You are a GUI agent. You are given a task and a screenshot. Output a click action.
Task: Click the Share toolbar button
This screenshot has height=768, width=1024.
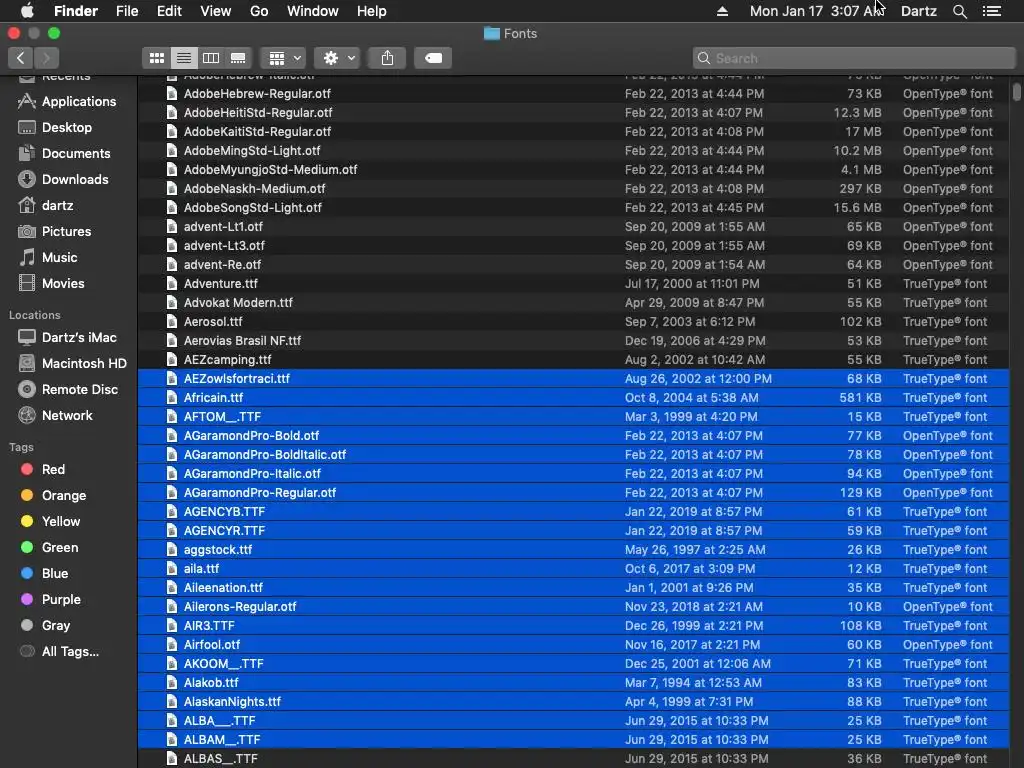pyautogui.click(x=387, y=58)
